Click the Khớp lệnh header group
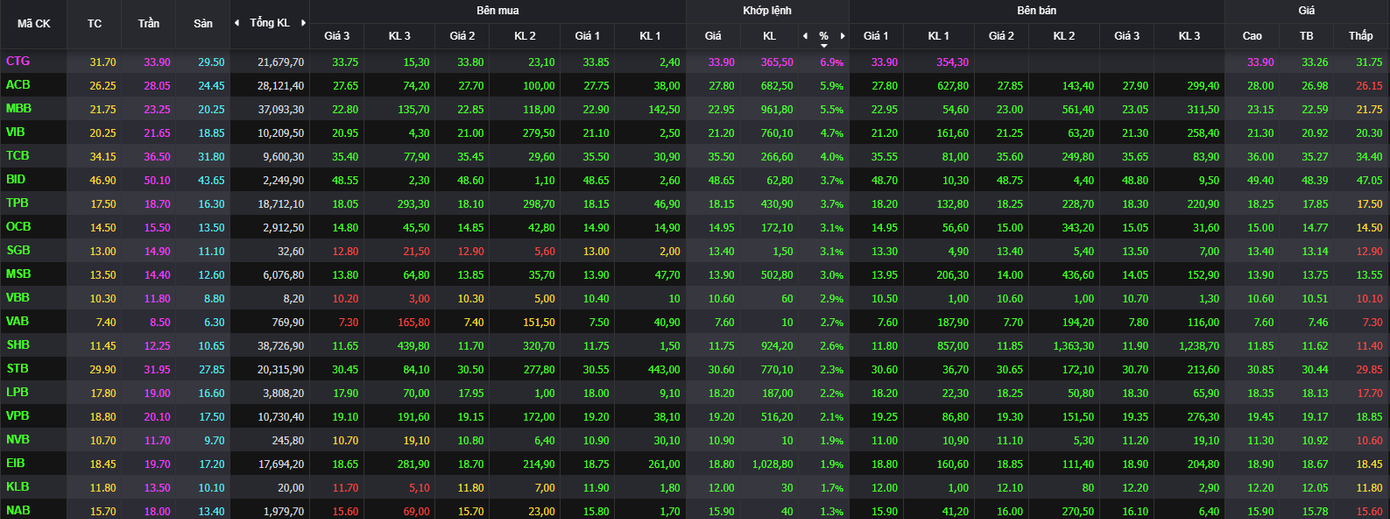 767,10
